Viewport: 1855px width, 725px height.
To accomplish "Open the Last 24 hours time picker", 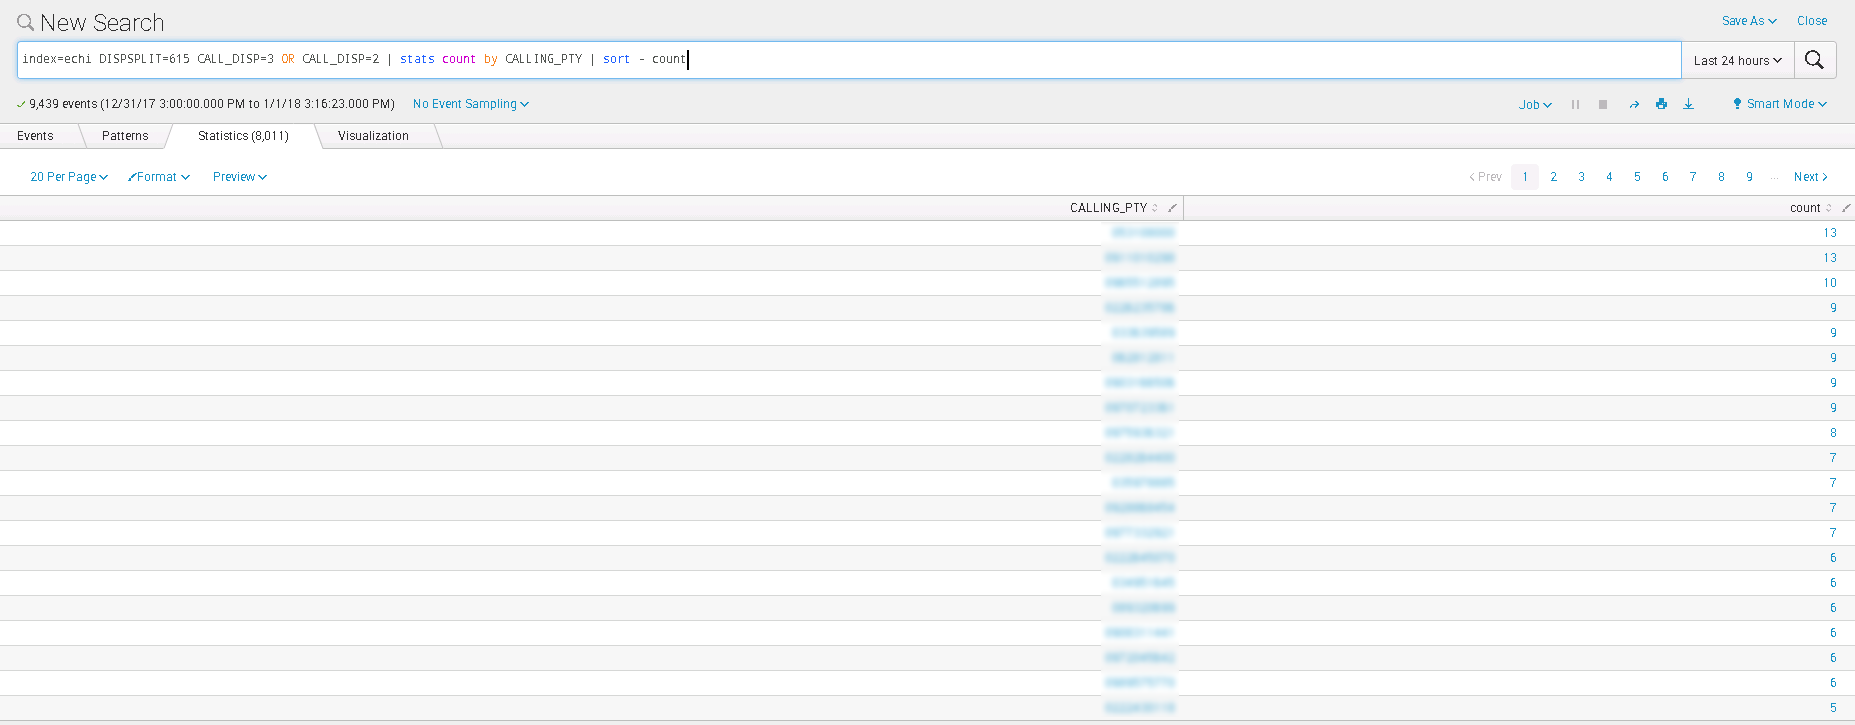I will click(x=1737, y=60).
